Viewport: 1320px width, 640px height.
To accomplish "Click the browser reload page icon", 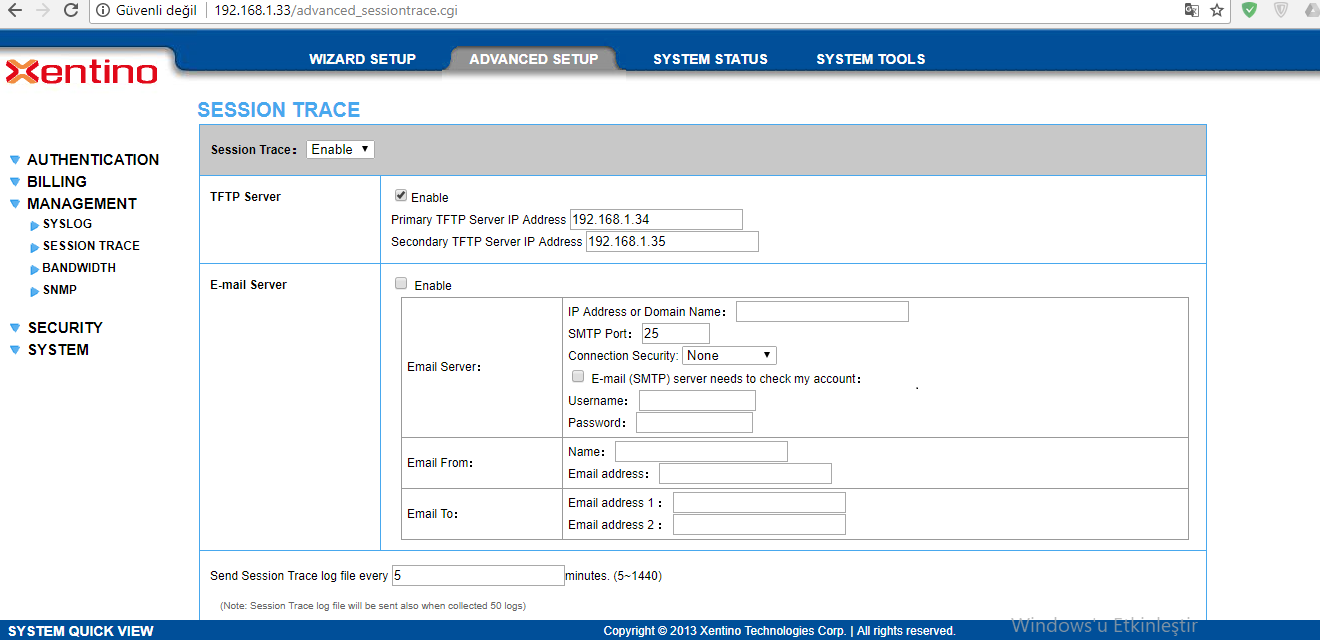I will click(70, 10).
